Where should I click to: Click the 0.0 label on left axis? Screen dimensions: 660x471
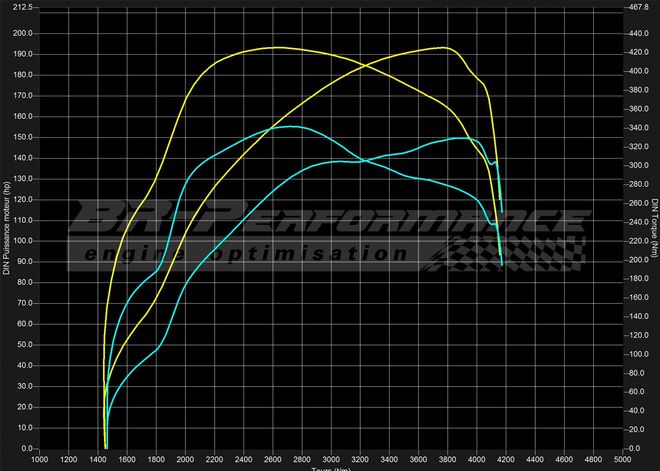coord(27,449)
